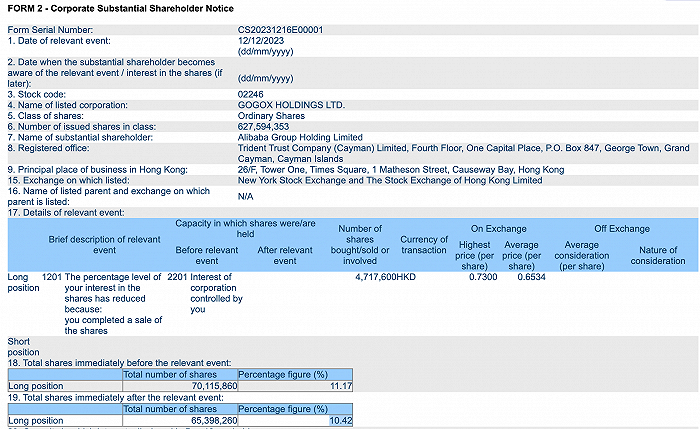Select the before-event share total 70,115,860
This screenshot has height=429, width=700.
pos(214,386)
